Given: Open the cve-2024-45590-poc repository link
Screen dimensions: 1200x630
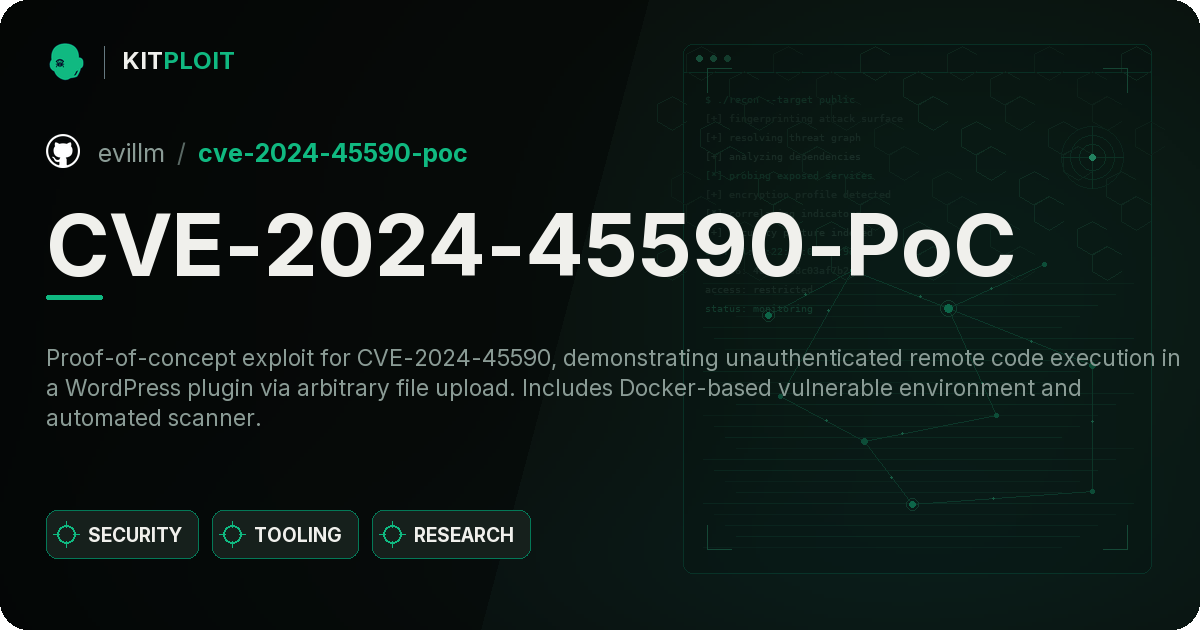Looking at the screenshot, I should (x=332, y=153).
